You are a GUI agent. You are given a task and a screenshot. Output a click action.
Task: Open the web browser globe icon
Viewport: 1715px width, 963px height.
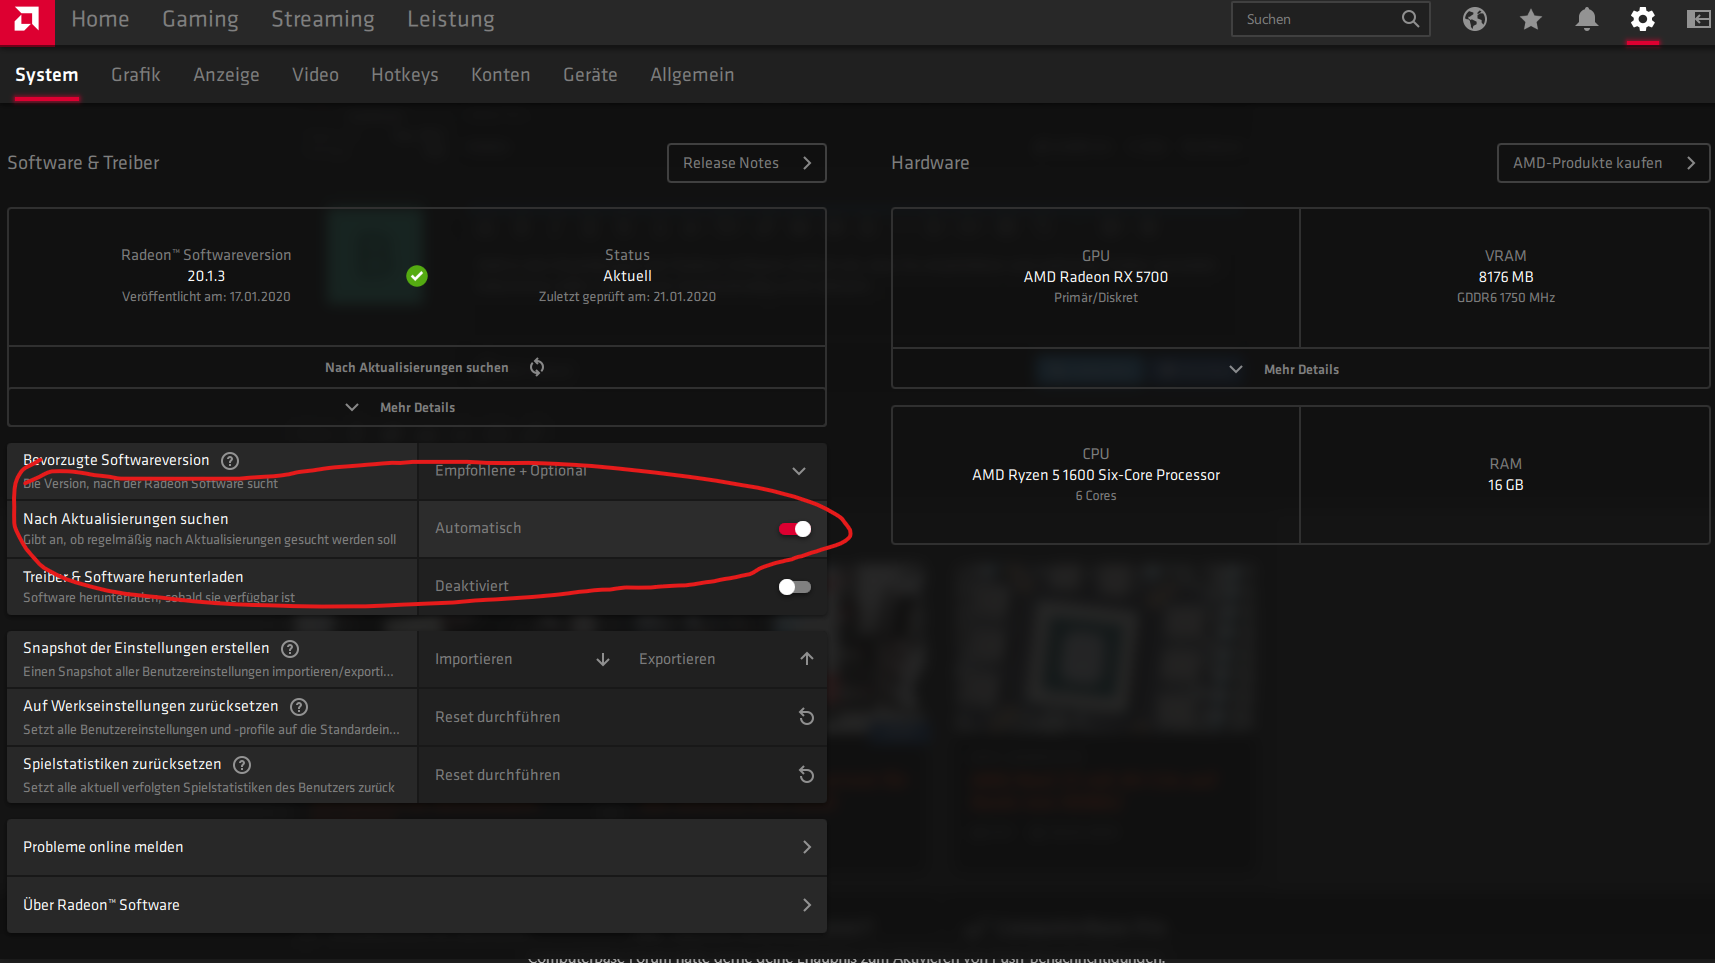coord(1474,19)
